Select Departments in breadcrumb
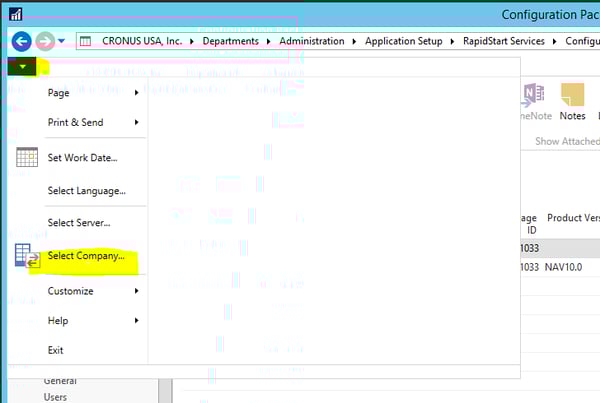Viewport: 600px width, 403px height. [x=230, y=41]
